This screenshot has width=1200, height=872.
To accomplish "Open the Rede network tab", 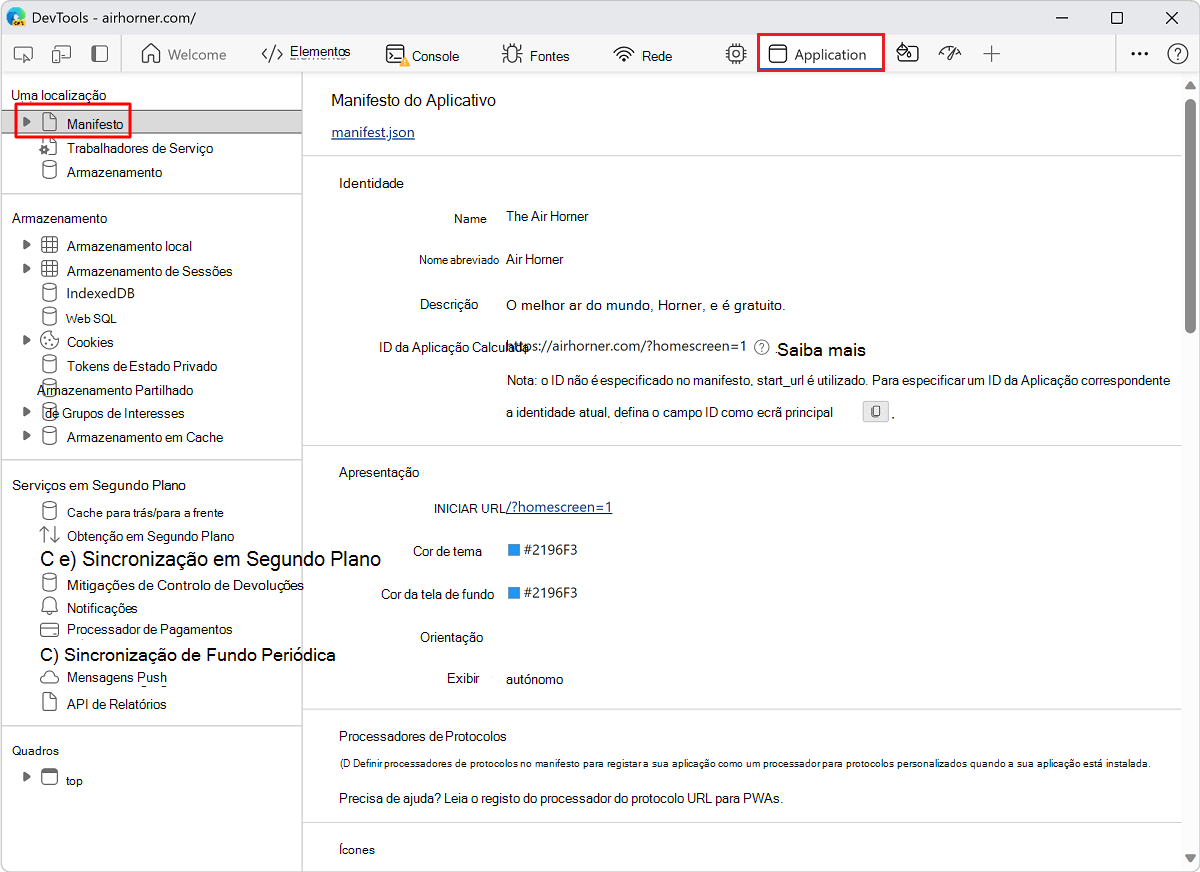I will 643,55.
